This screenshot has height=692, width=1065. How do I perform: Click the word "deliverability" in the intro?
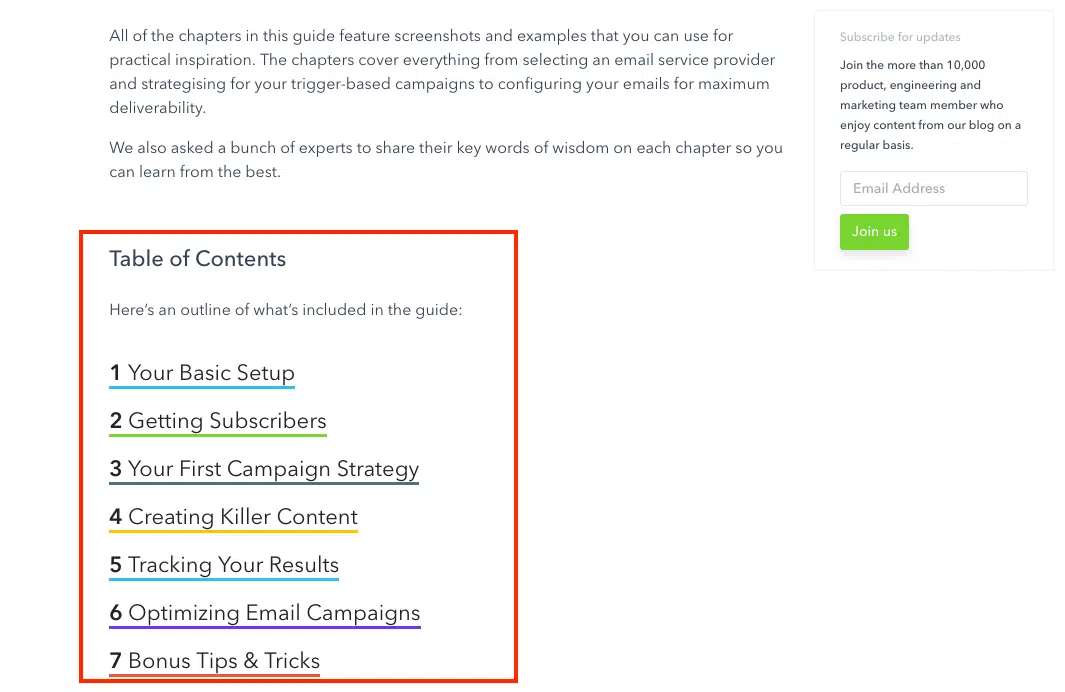pos(157,108)
